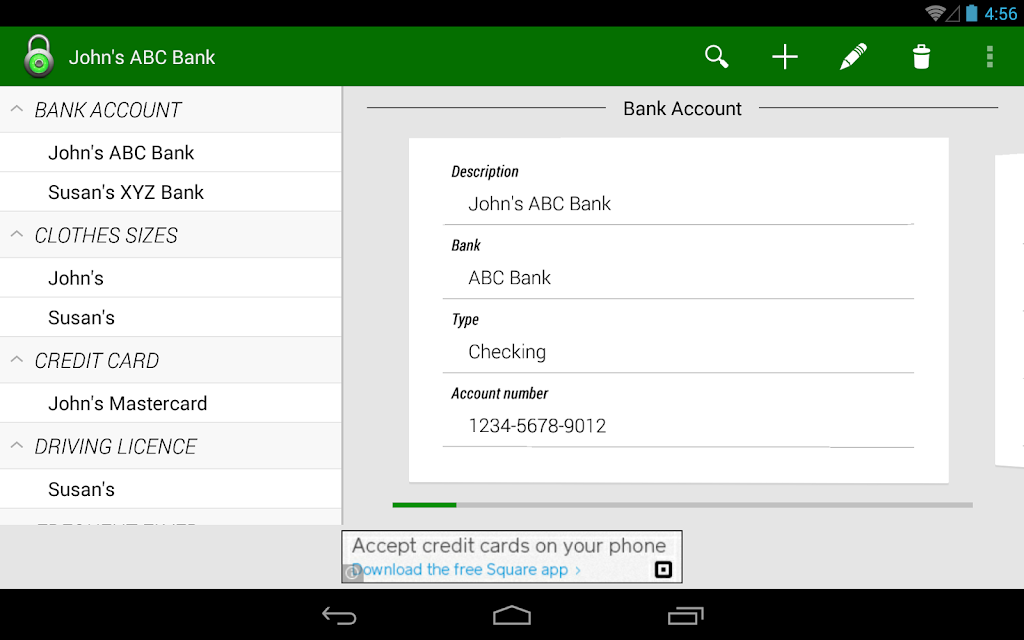This screenshot has width=1024, height=640.
Task: Tap the Wi-Fi status icon
Action: [935, 13]
